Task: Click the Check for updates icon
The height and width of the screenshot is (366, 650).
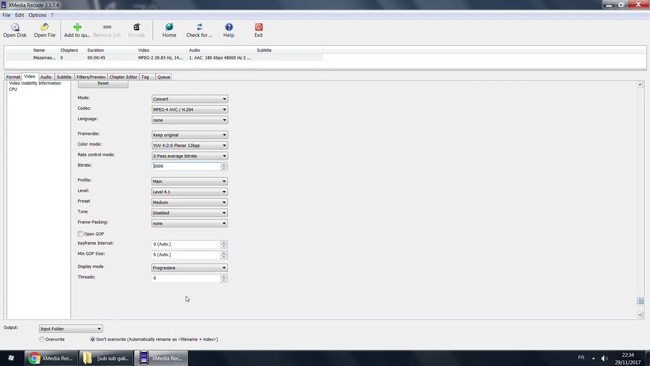Action: (199, 30)
